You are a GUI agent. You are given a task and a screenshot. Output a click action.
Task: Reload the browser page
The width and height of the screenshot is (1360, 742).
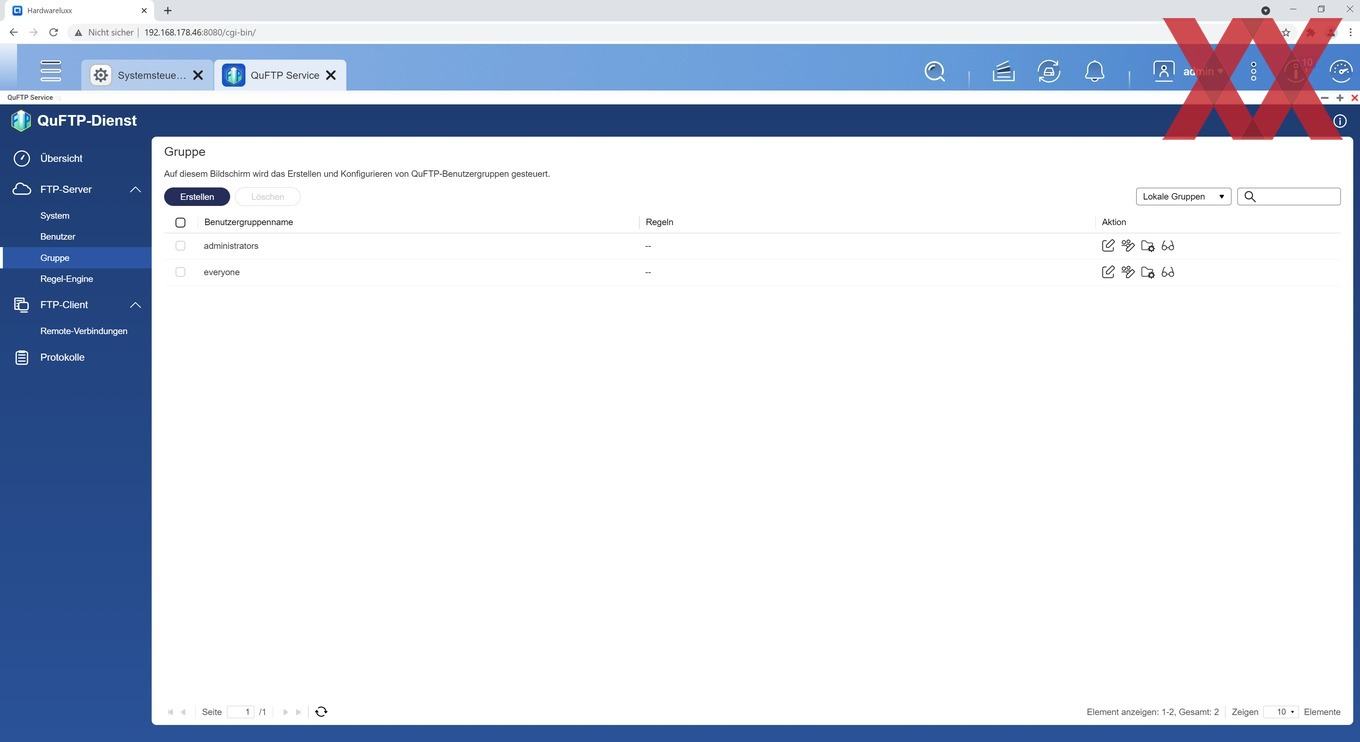[x=53, y=32]
